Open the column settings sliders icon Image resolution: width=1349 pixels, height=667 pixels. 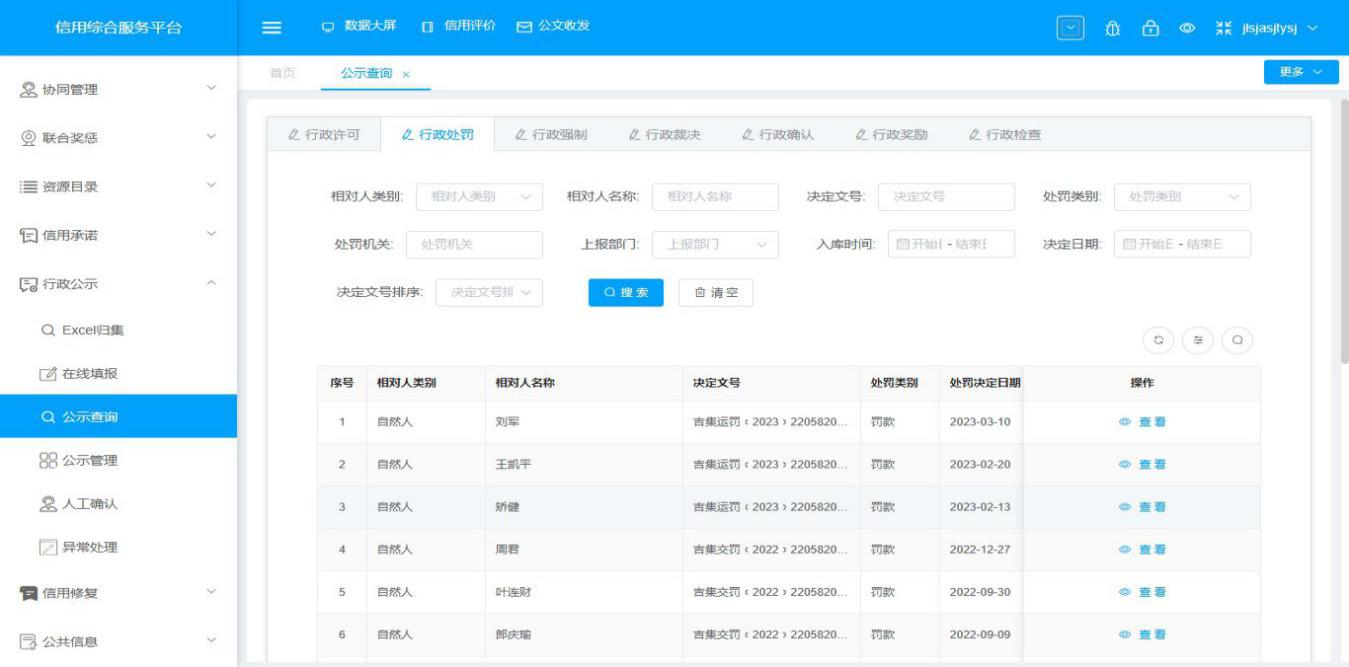1198,340
